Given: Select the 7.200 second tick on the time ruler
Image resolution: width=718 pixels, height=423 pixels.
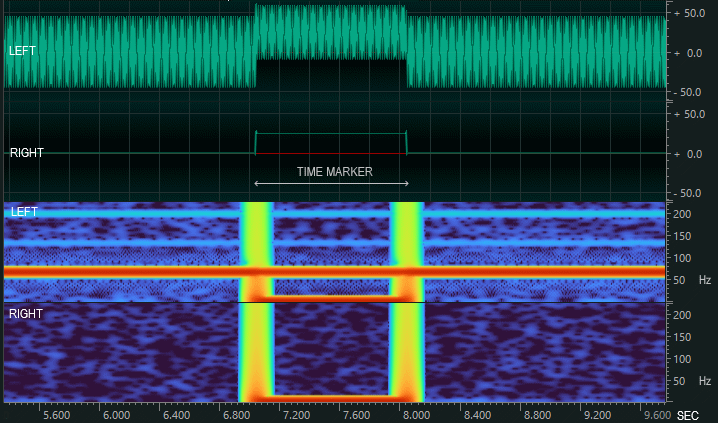Looking at the screenshot, I should [297, 414].
